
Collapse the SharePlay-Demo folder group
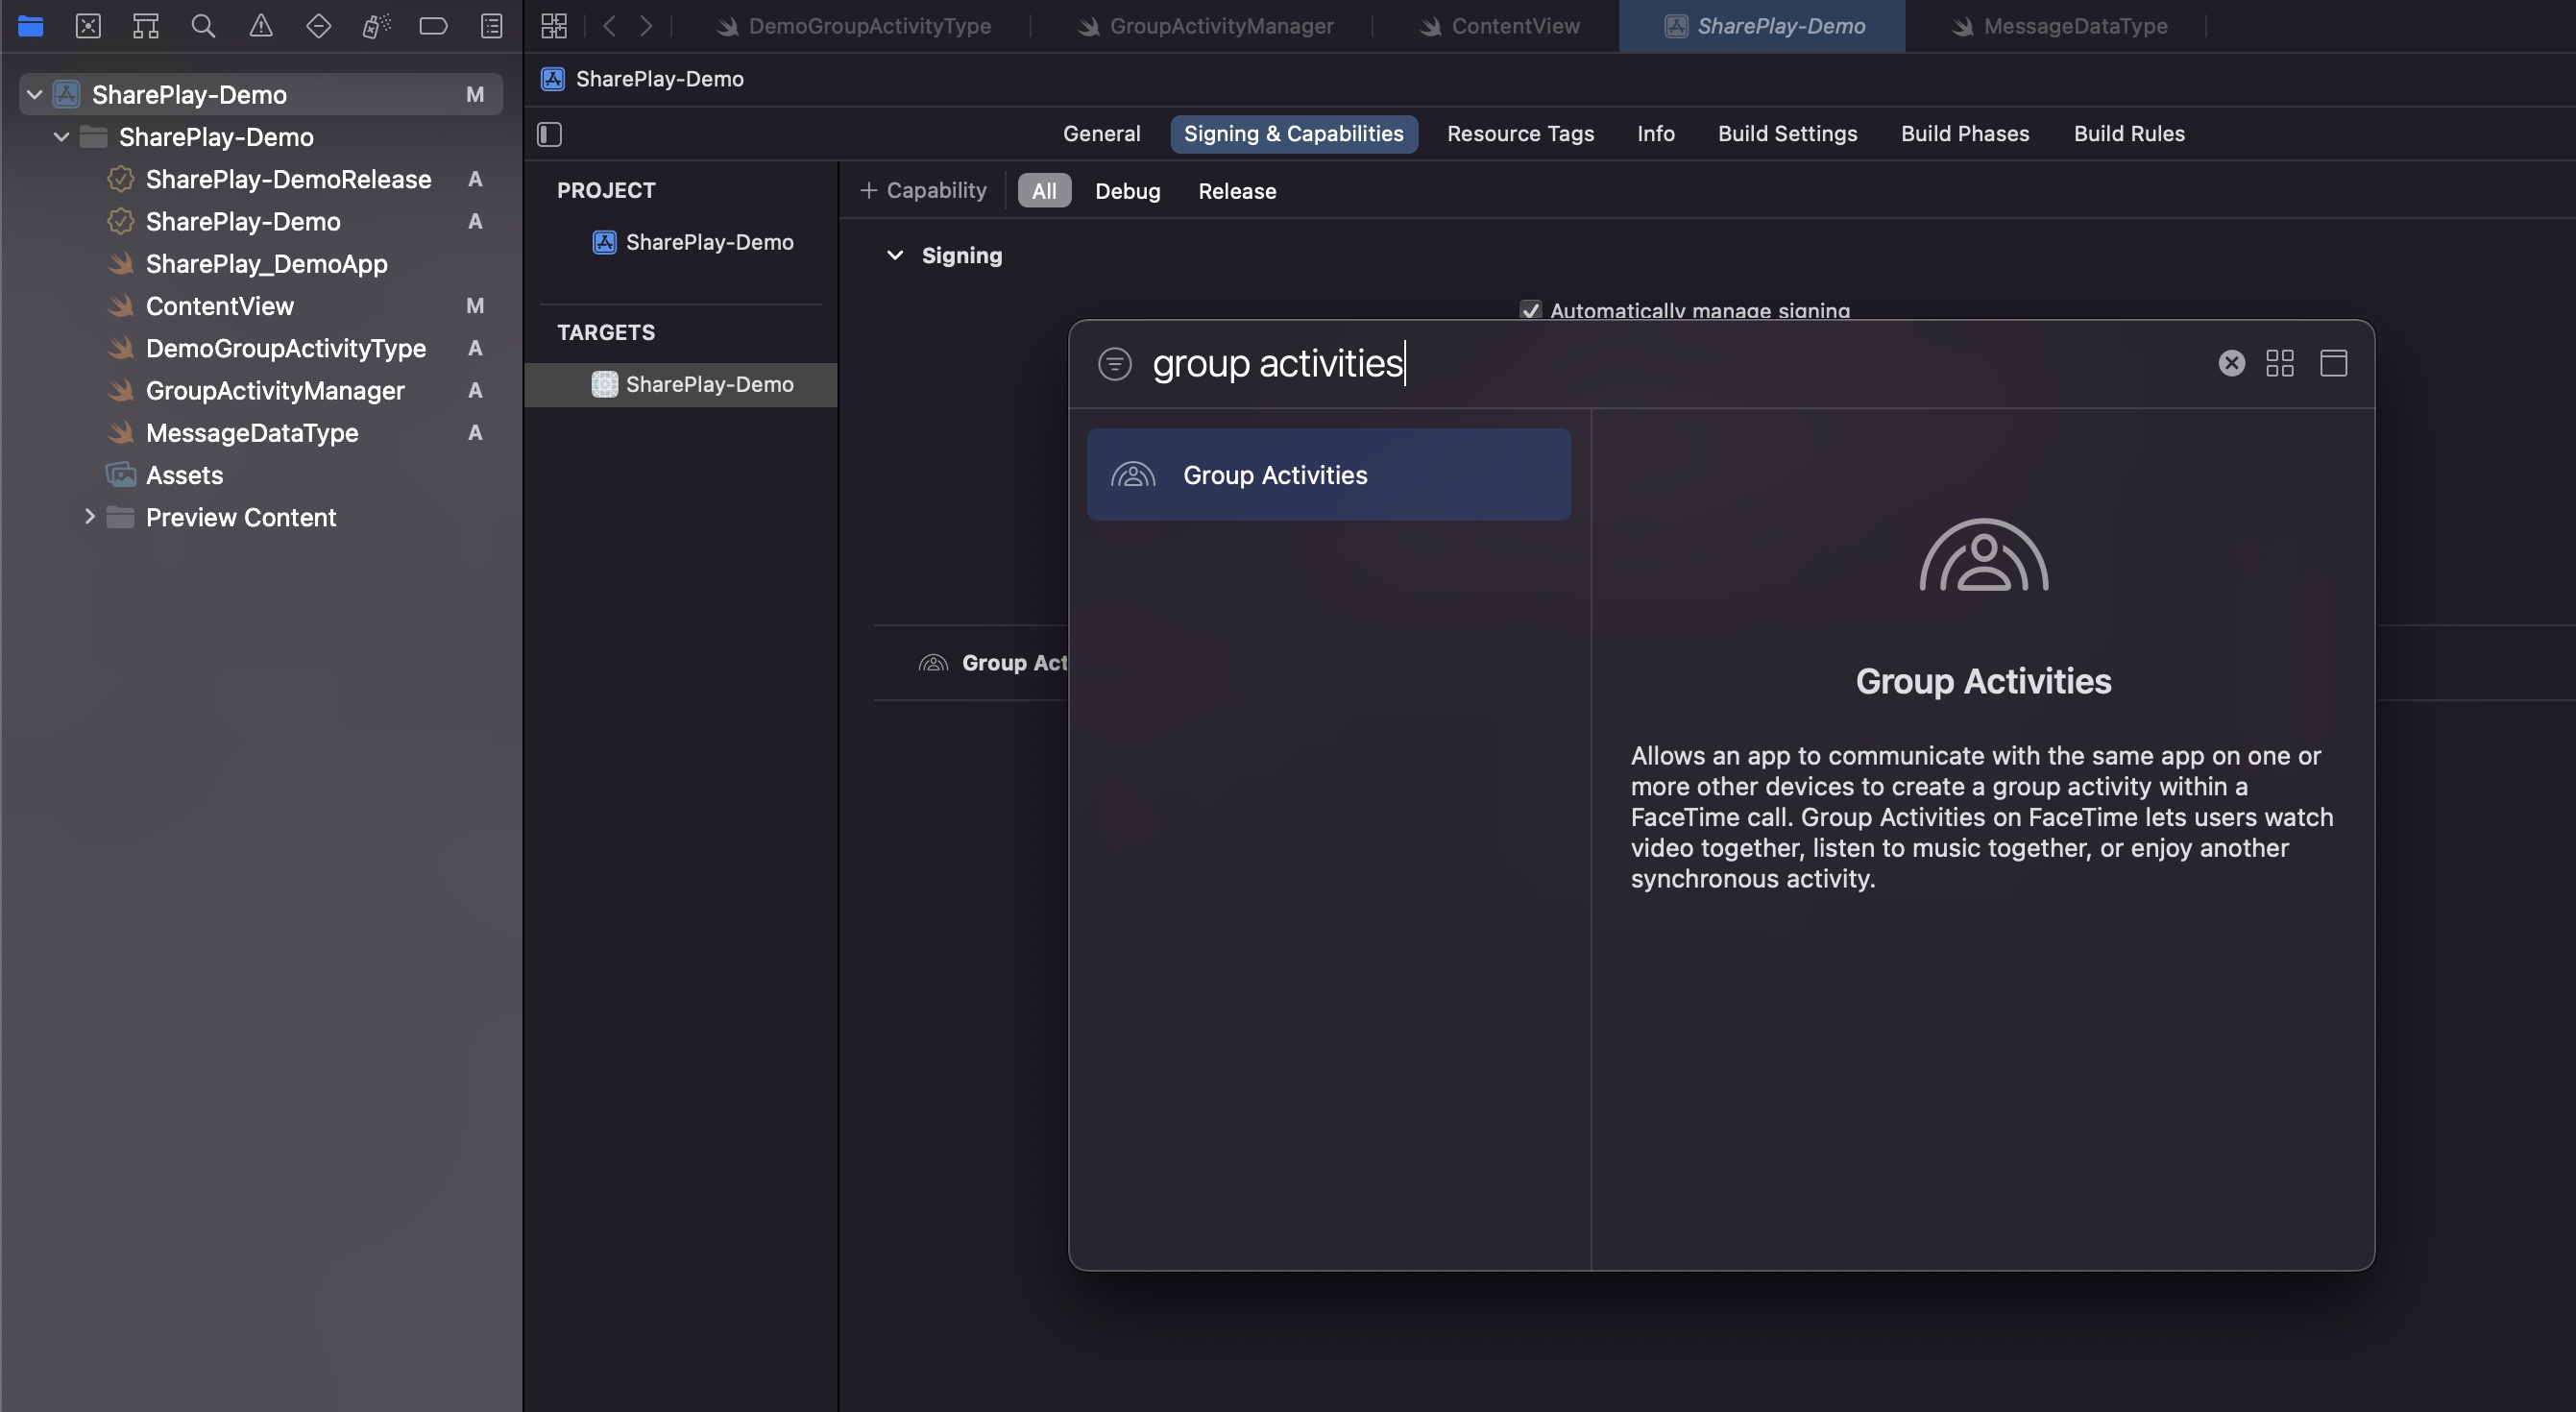point(61,137)
